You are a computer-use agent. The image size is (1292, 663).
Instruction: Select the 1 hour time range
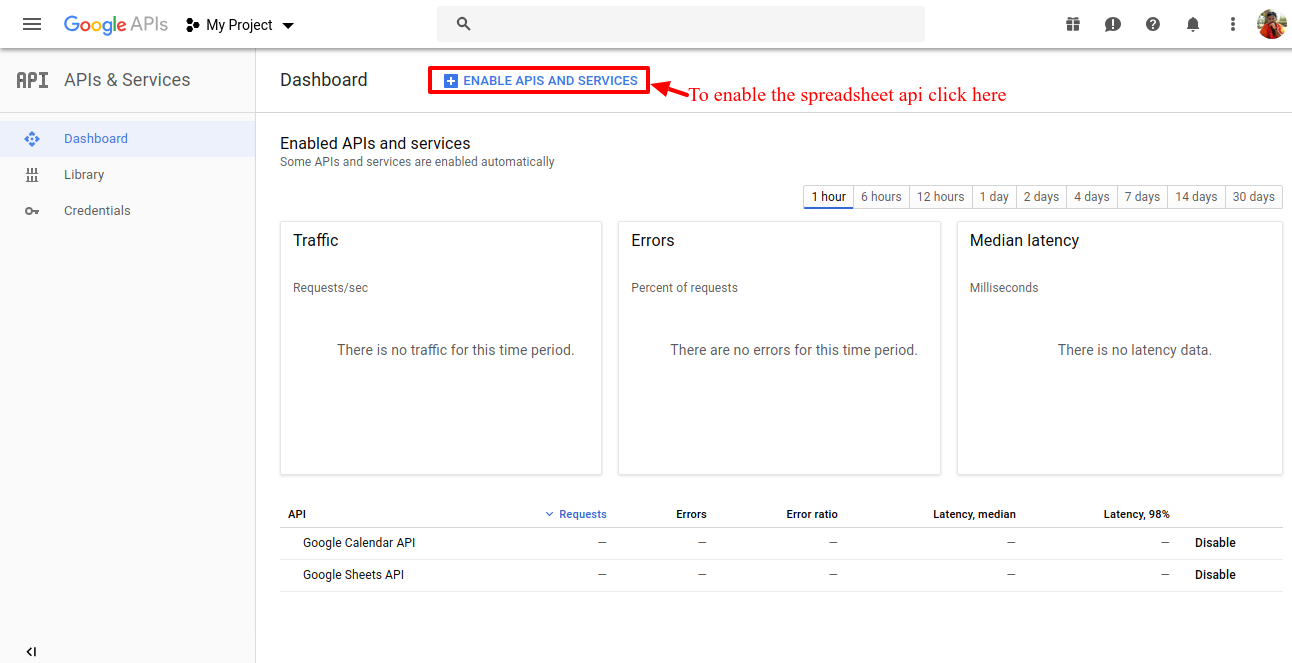[828, 197]
